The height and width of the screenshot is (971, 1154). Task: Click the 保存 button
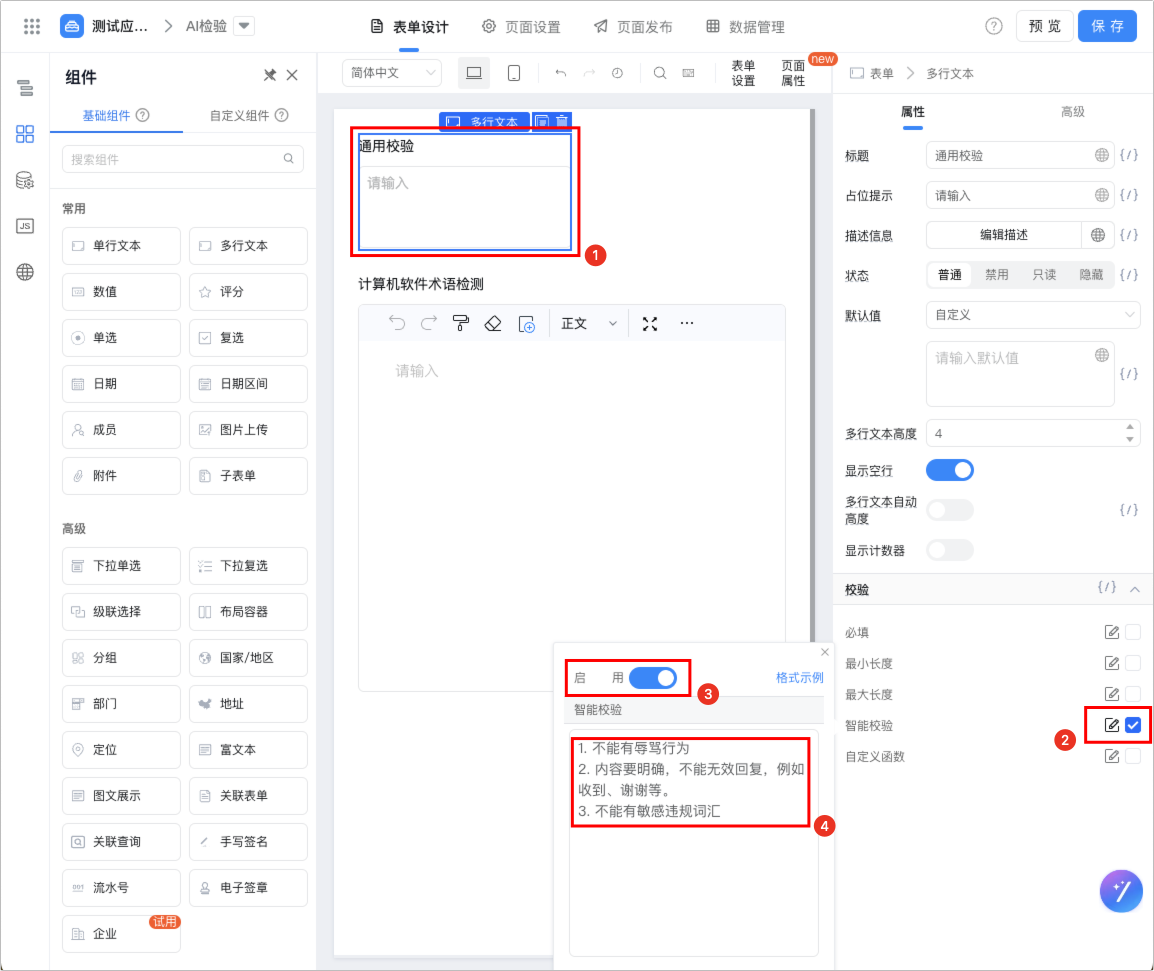click(1107, 26)
